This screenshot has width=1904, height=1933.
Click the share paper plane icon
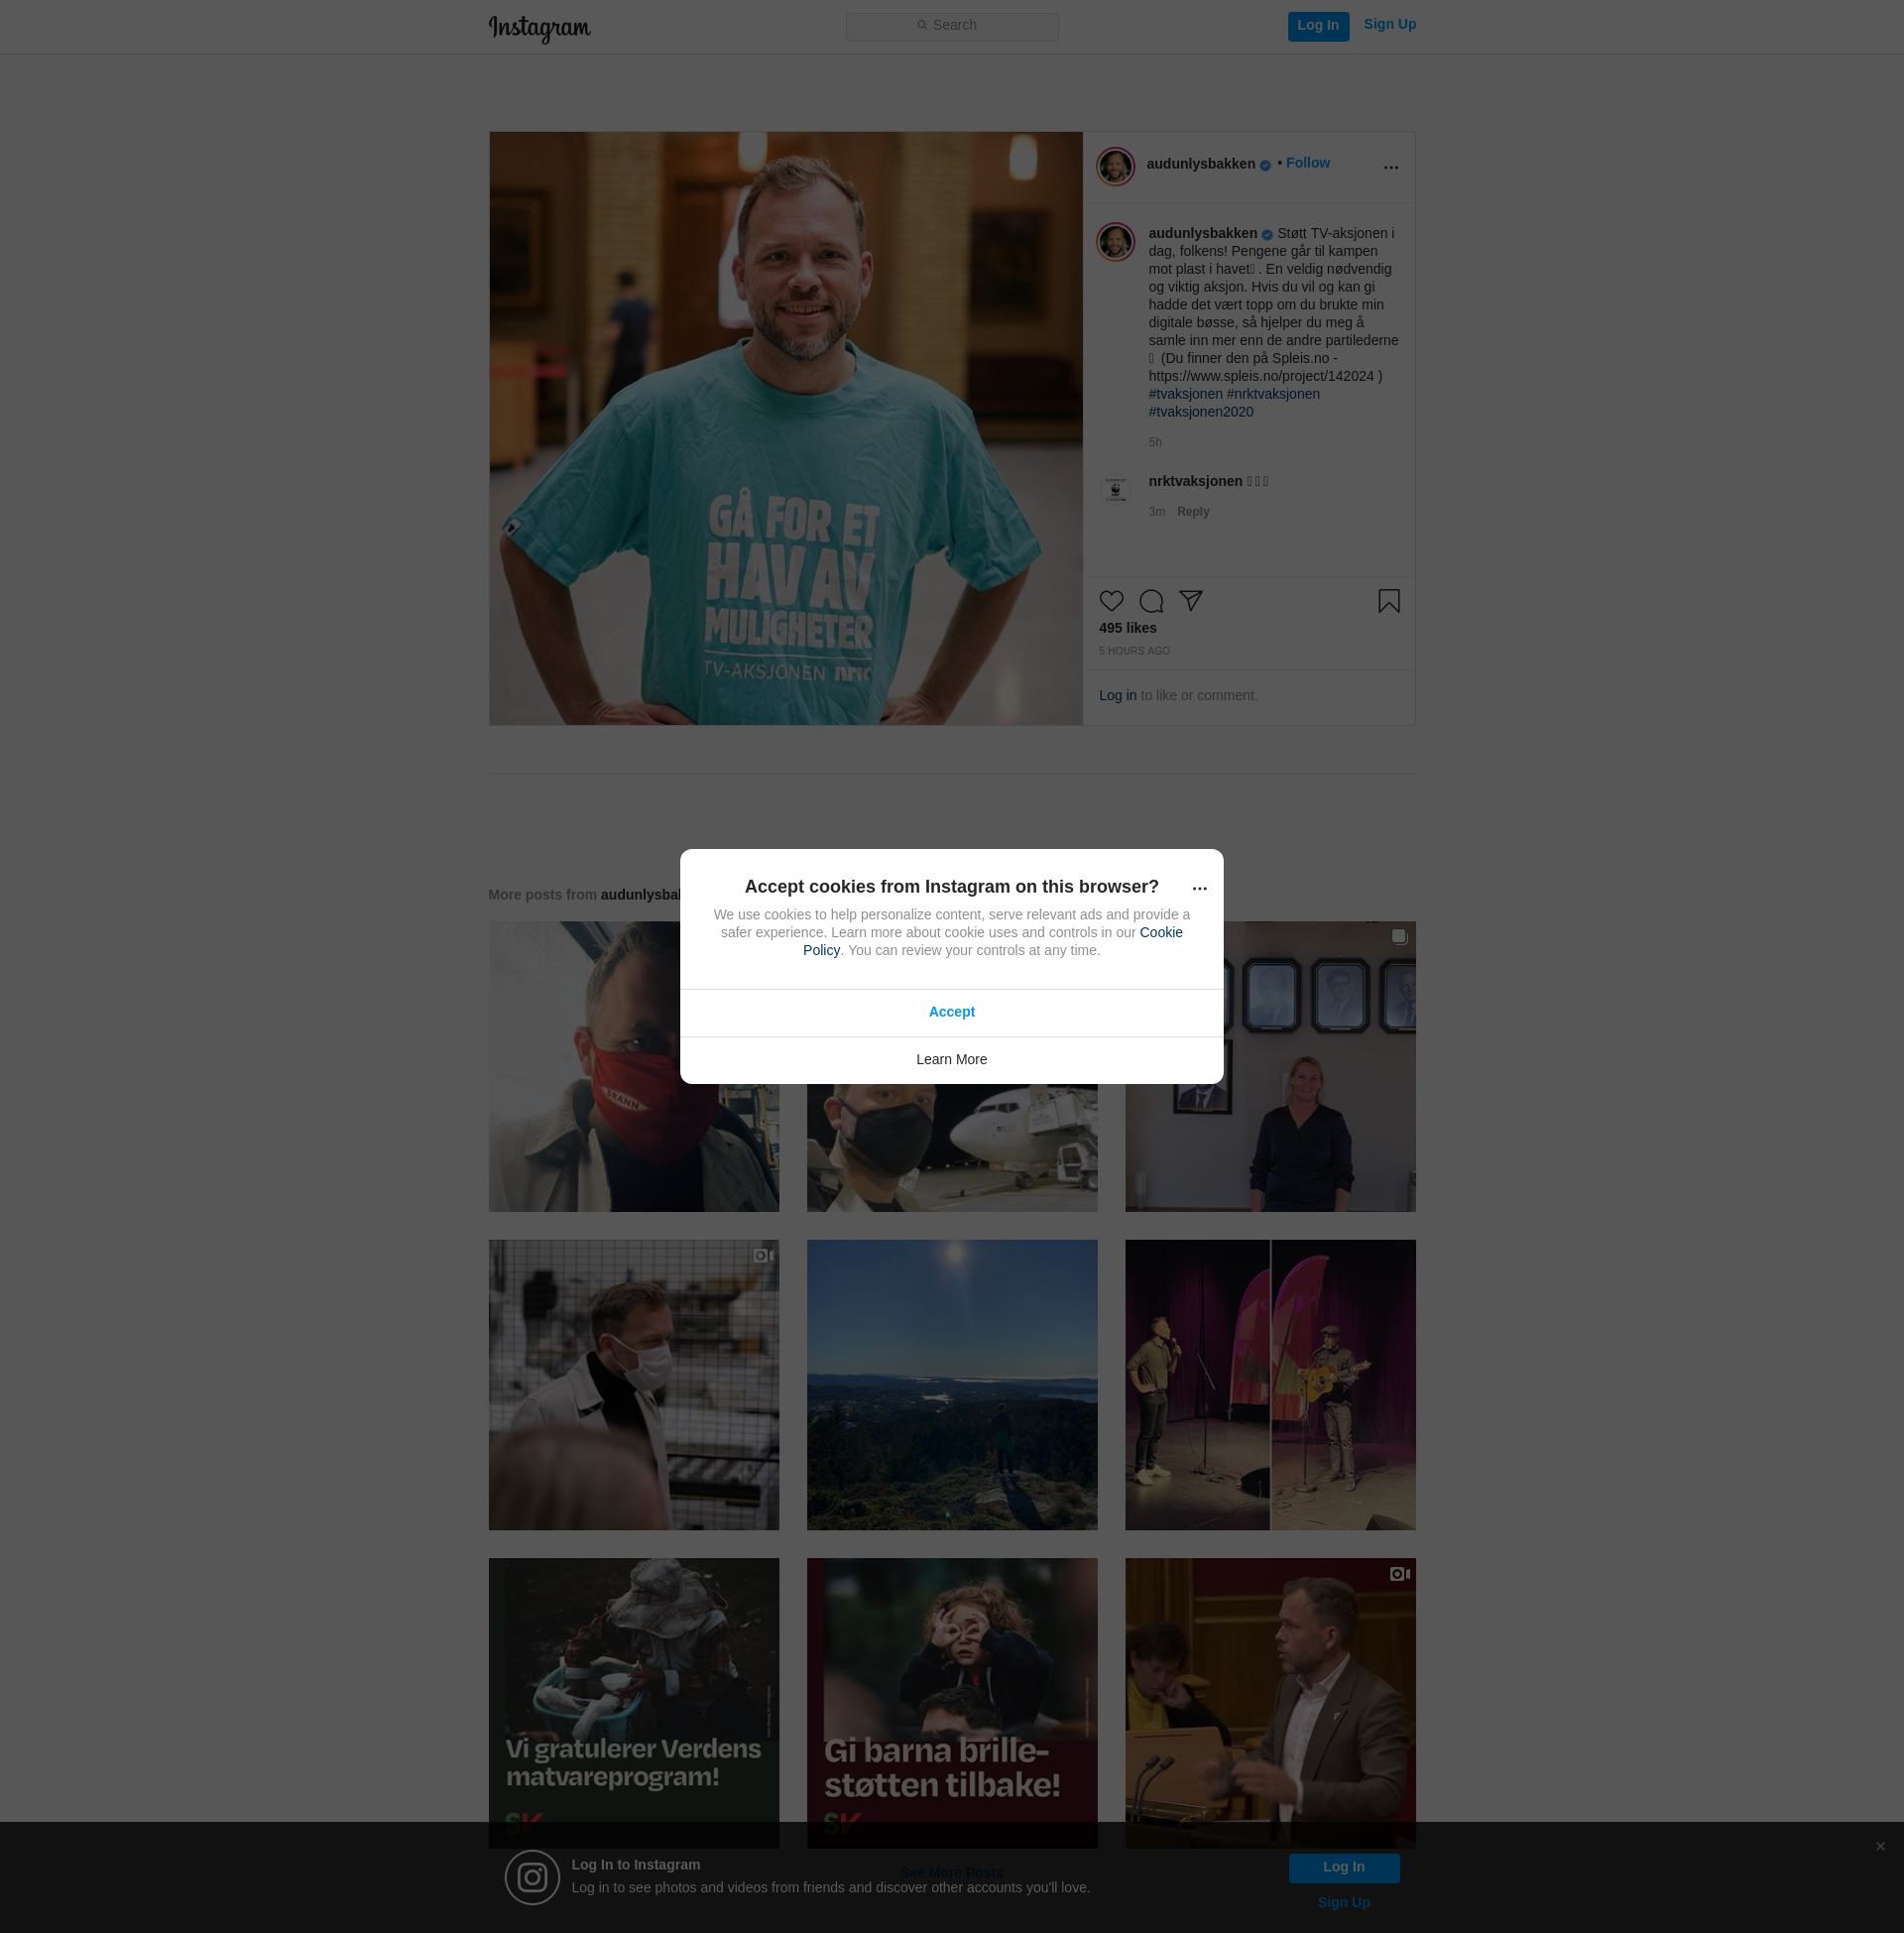pyautogui.click(x=1190, y=600)
